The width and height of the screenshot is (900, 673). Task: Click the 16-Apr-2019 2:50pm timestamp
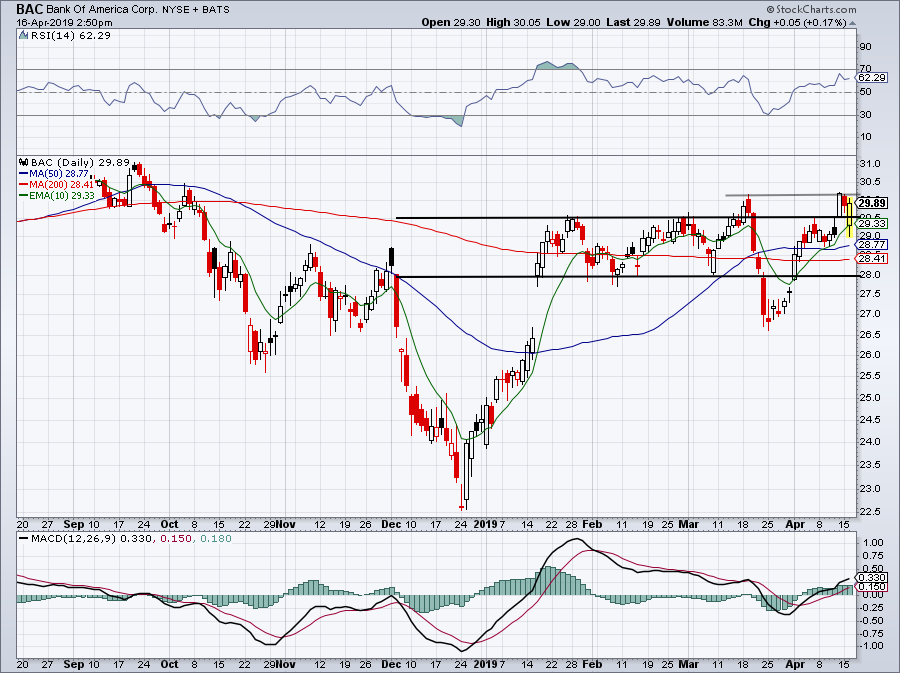click(x=64, y=23)
